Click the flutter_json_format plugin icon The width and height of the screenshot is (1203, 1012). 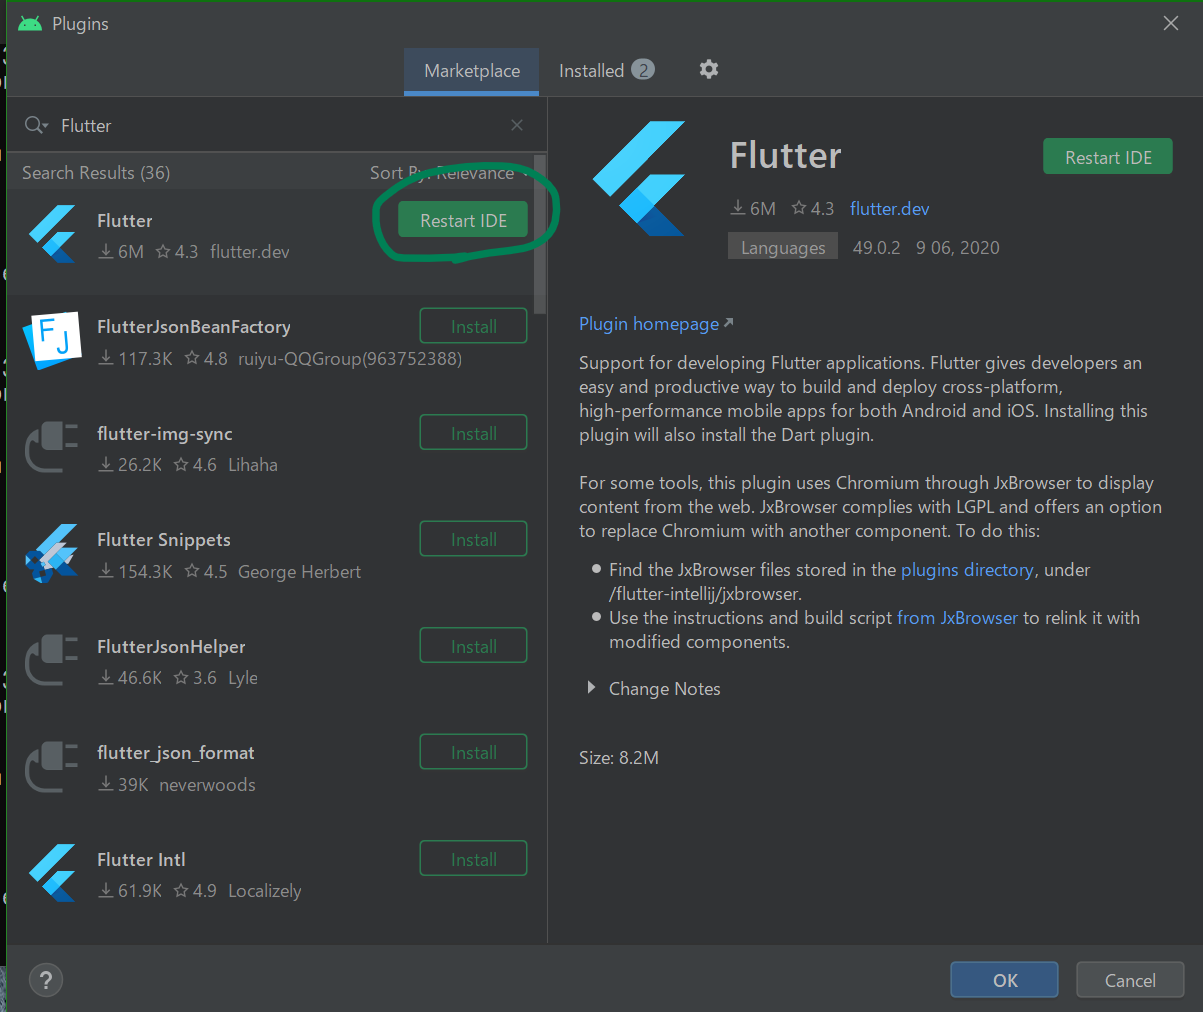(49, 766)
